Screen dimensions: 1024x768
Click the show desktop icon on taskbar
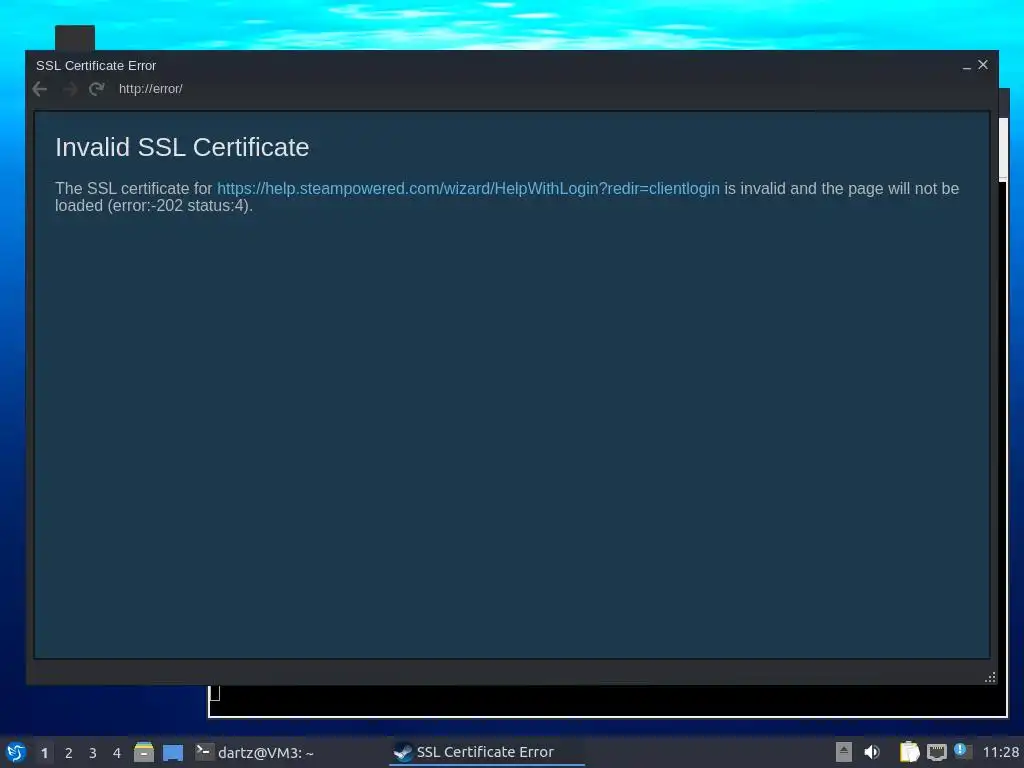click(x=172, y=752)
